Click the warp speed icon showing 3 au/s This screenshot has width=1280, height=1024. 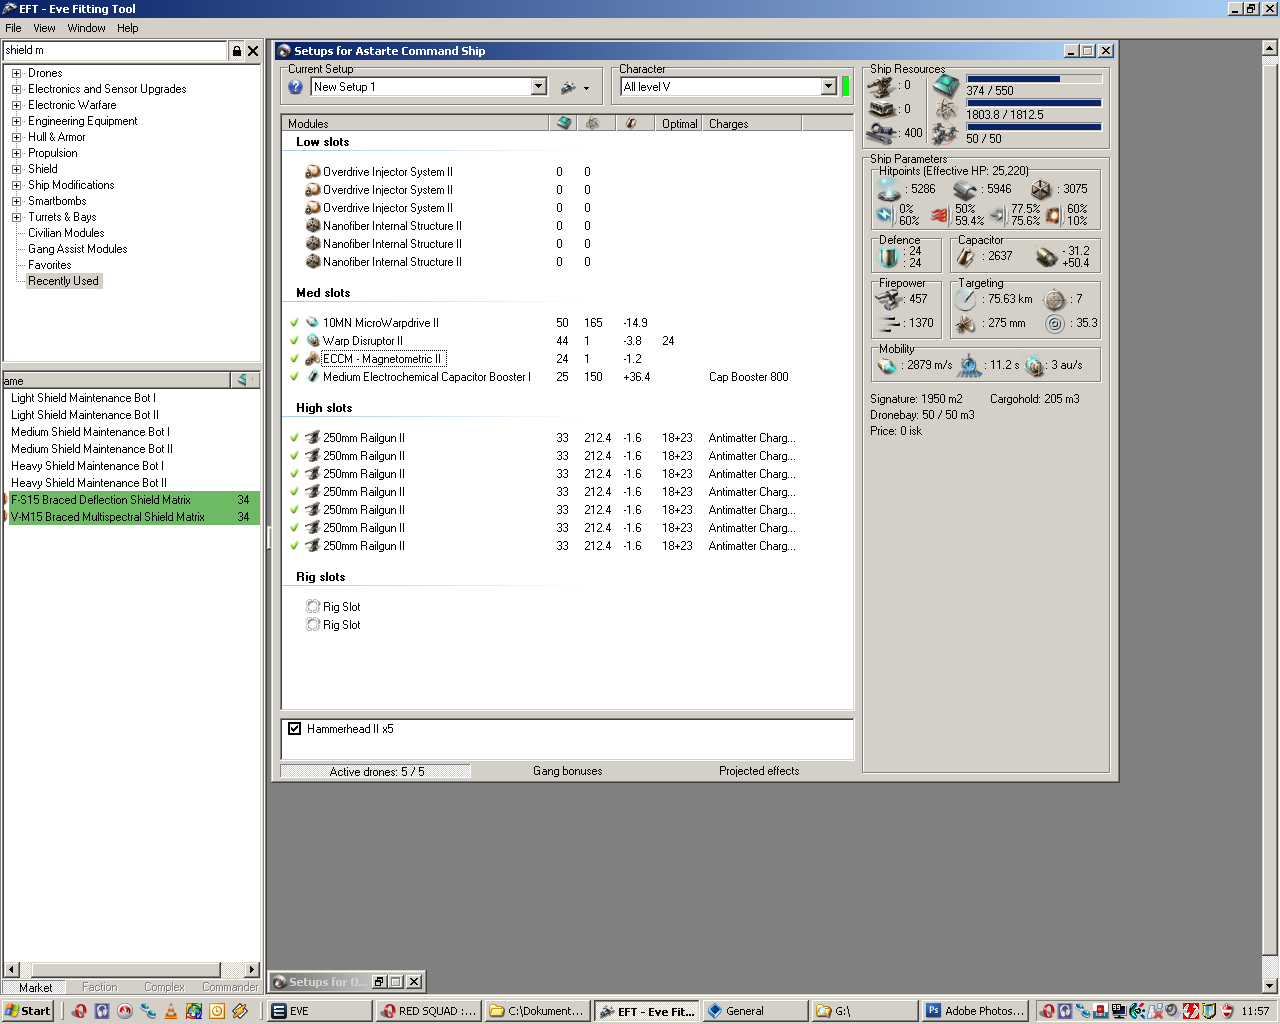1034,365
